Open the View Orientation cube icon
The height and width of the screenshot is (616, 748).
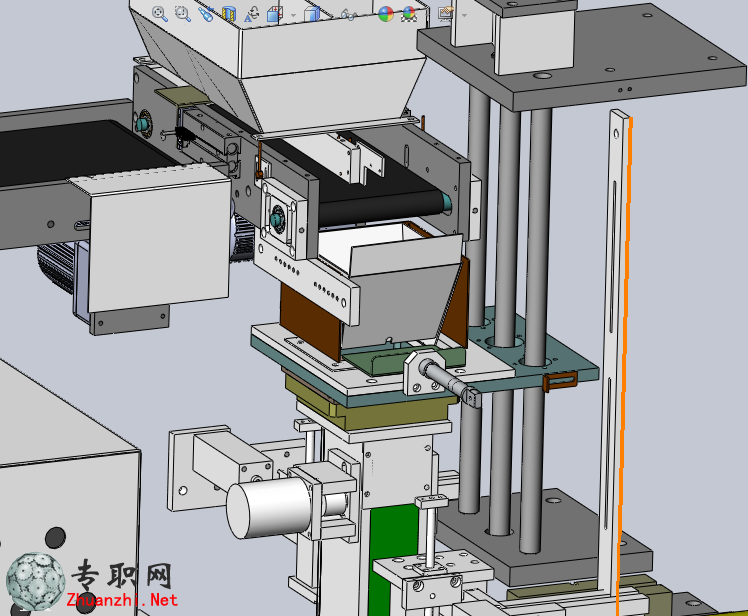[275, 14]
